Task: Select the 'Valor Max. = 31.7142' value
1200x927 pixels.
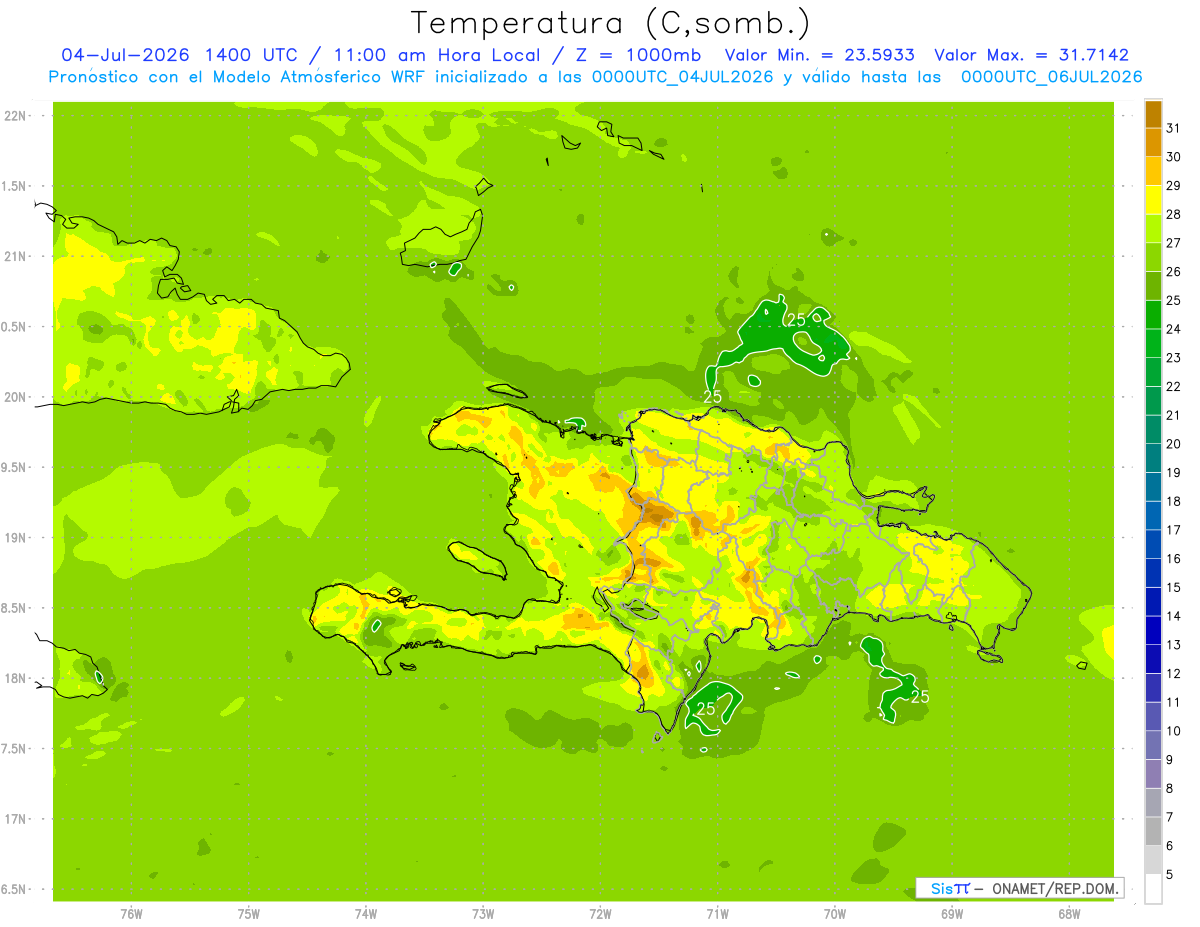Action: pyautogui.click(x=1031, y=55)
